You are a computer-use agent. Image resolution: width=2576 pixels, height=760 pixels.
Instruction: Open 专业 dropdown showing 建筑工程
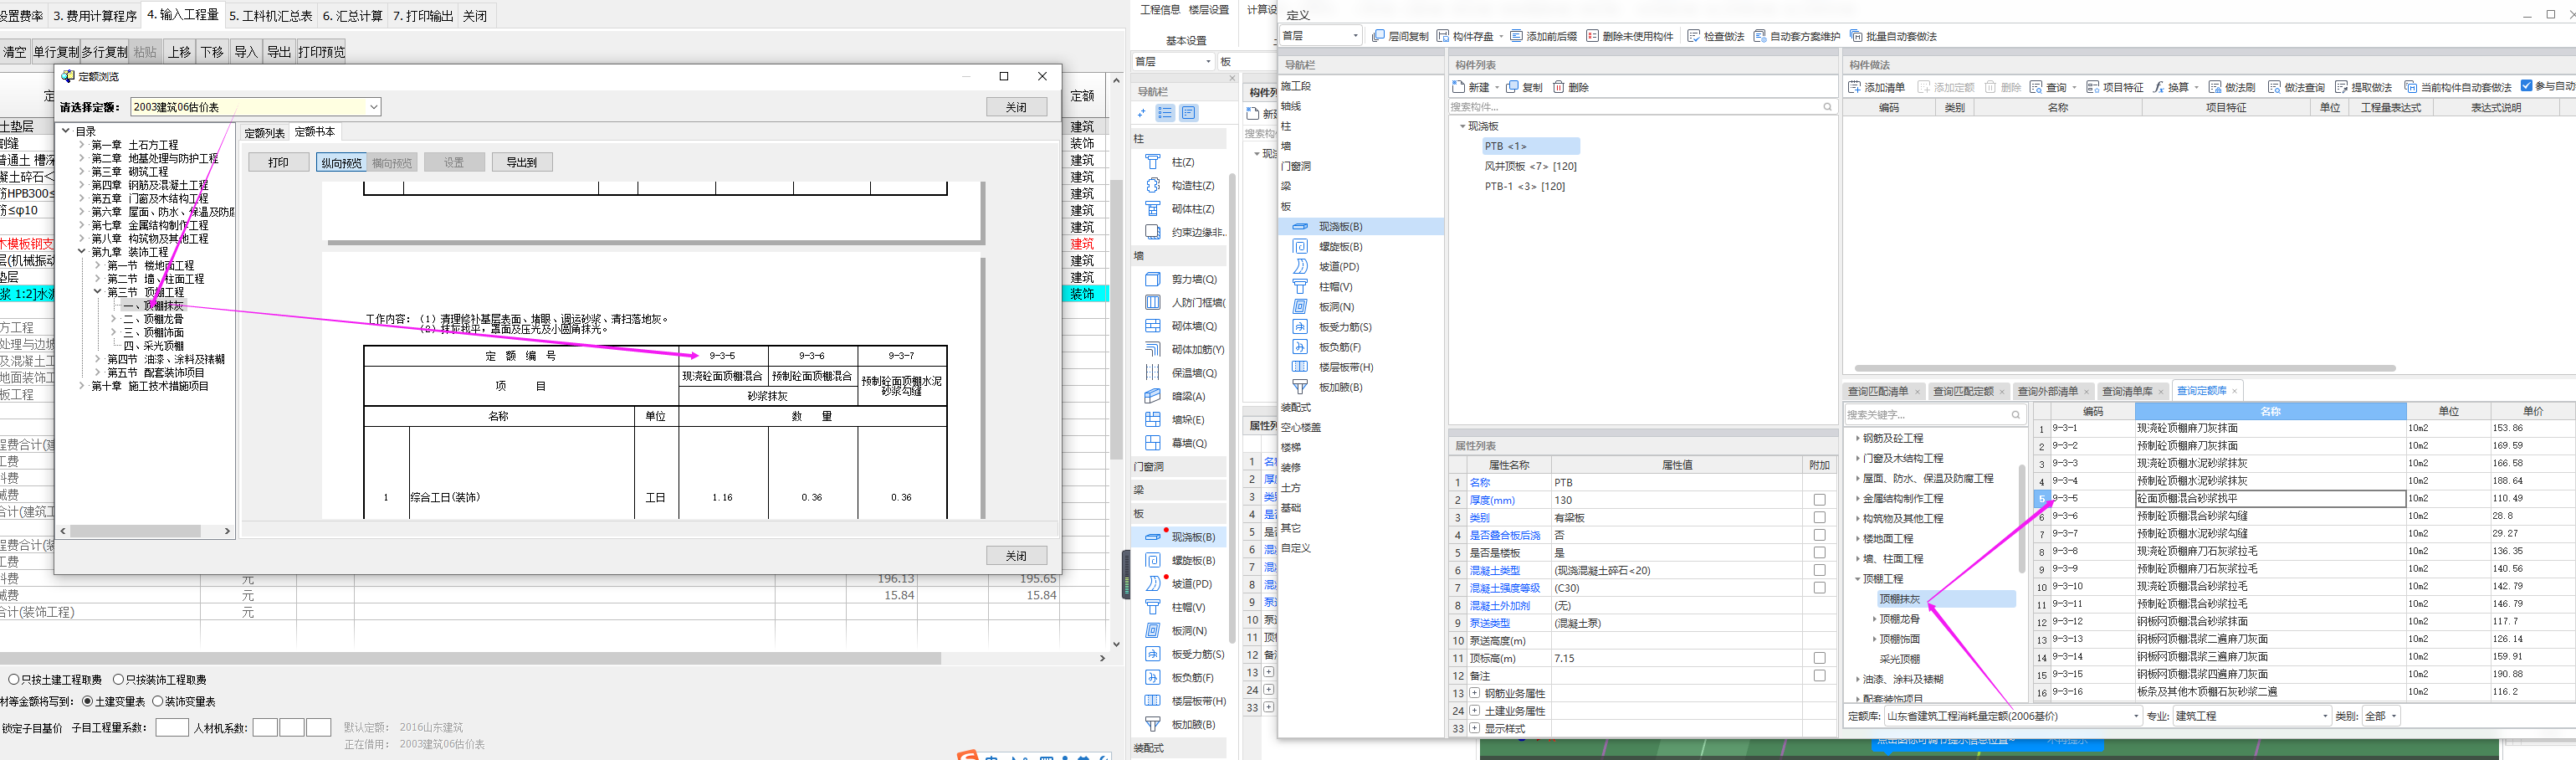tap(2251, 716)
